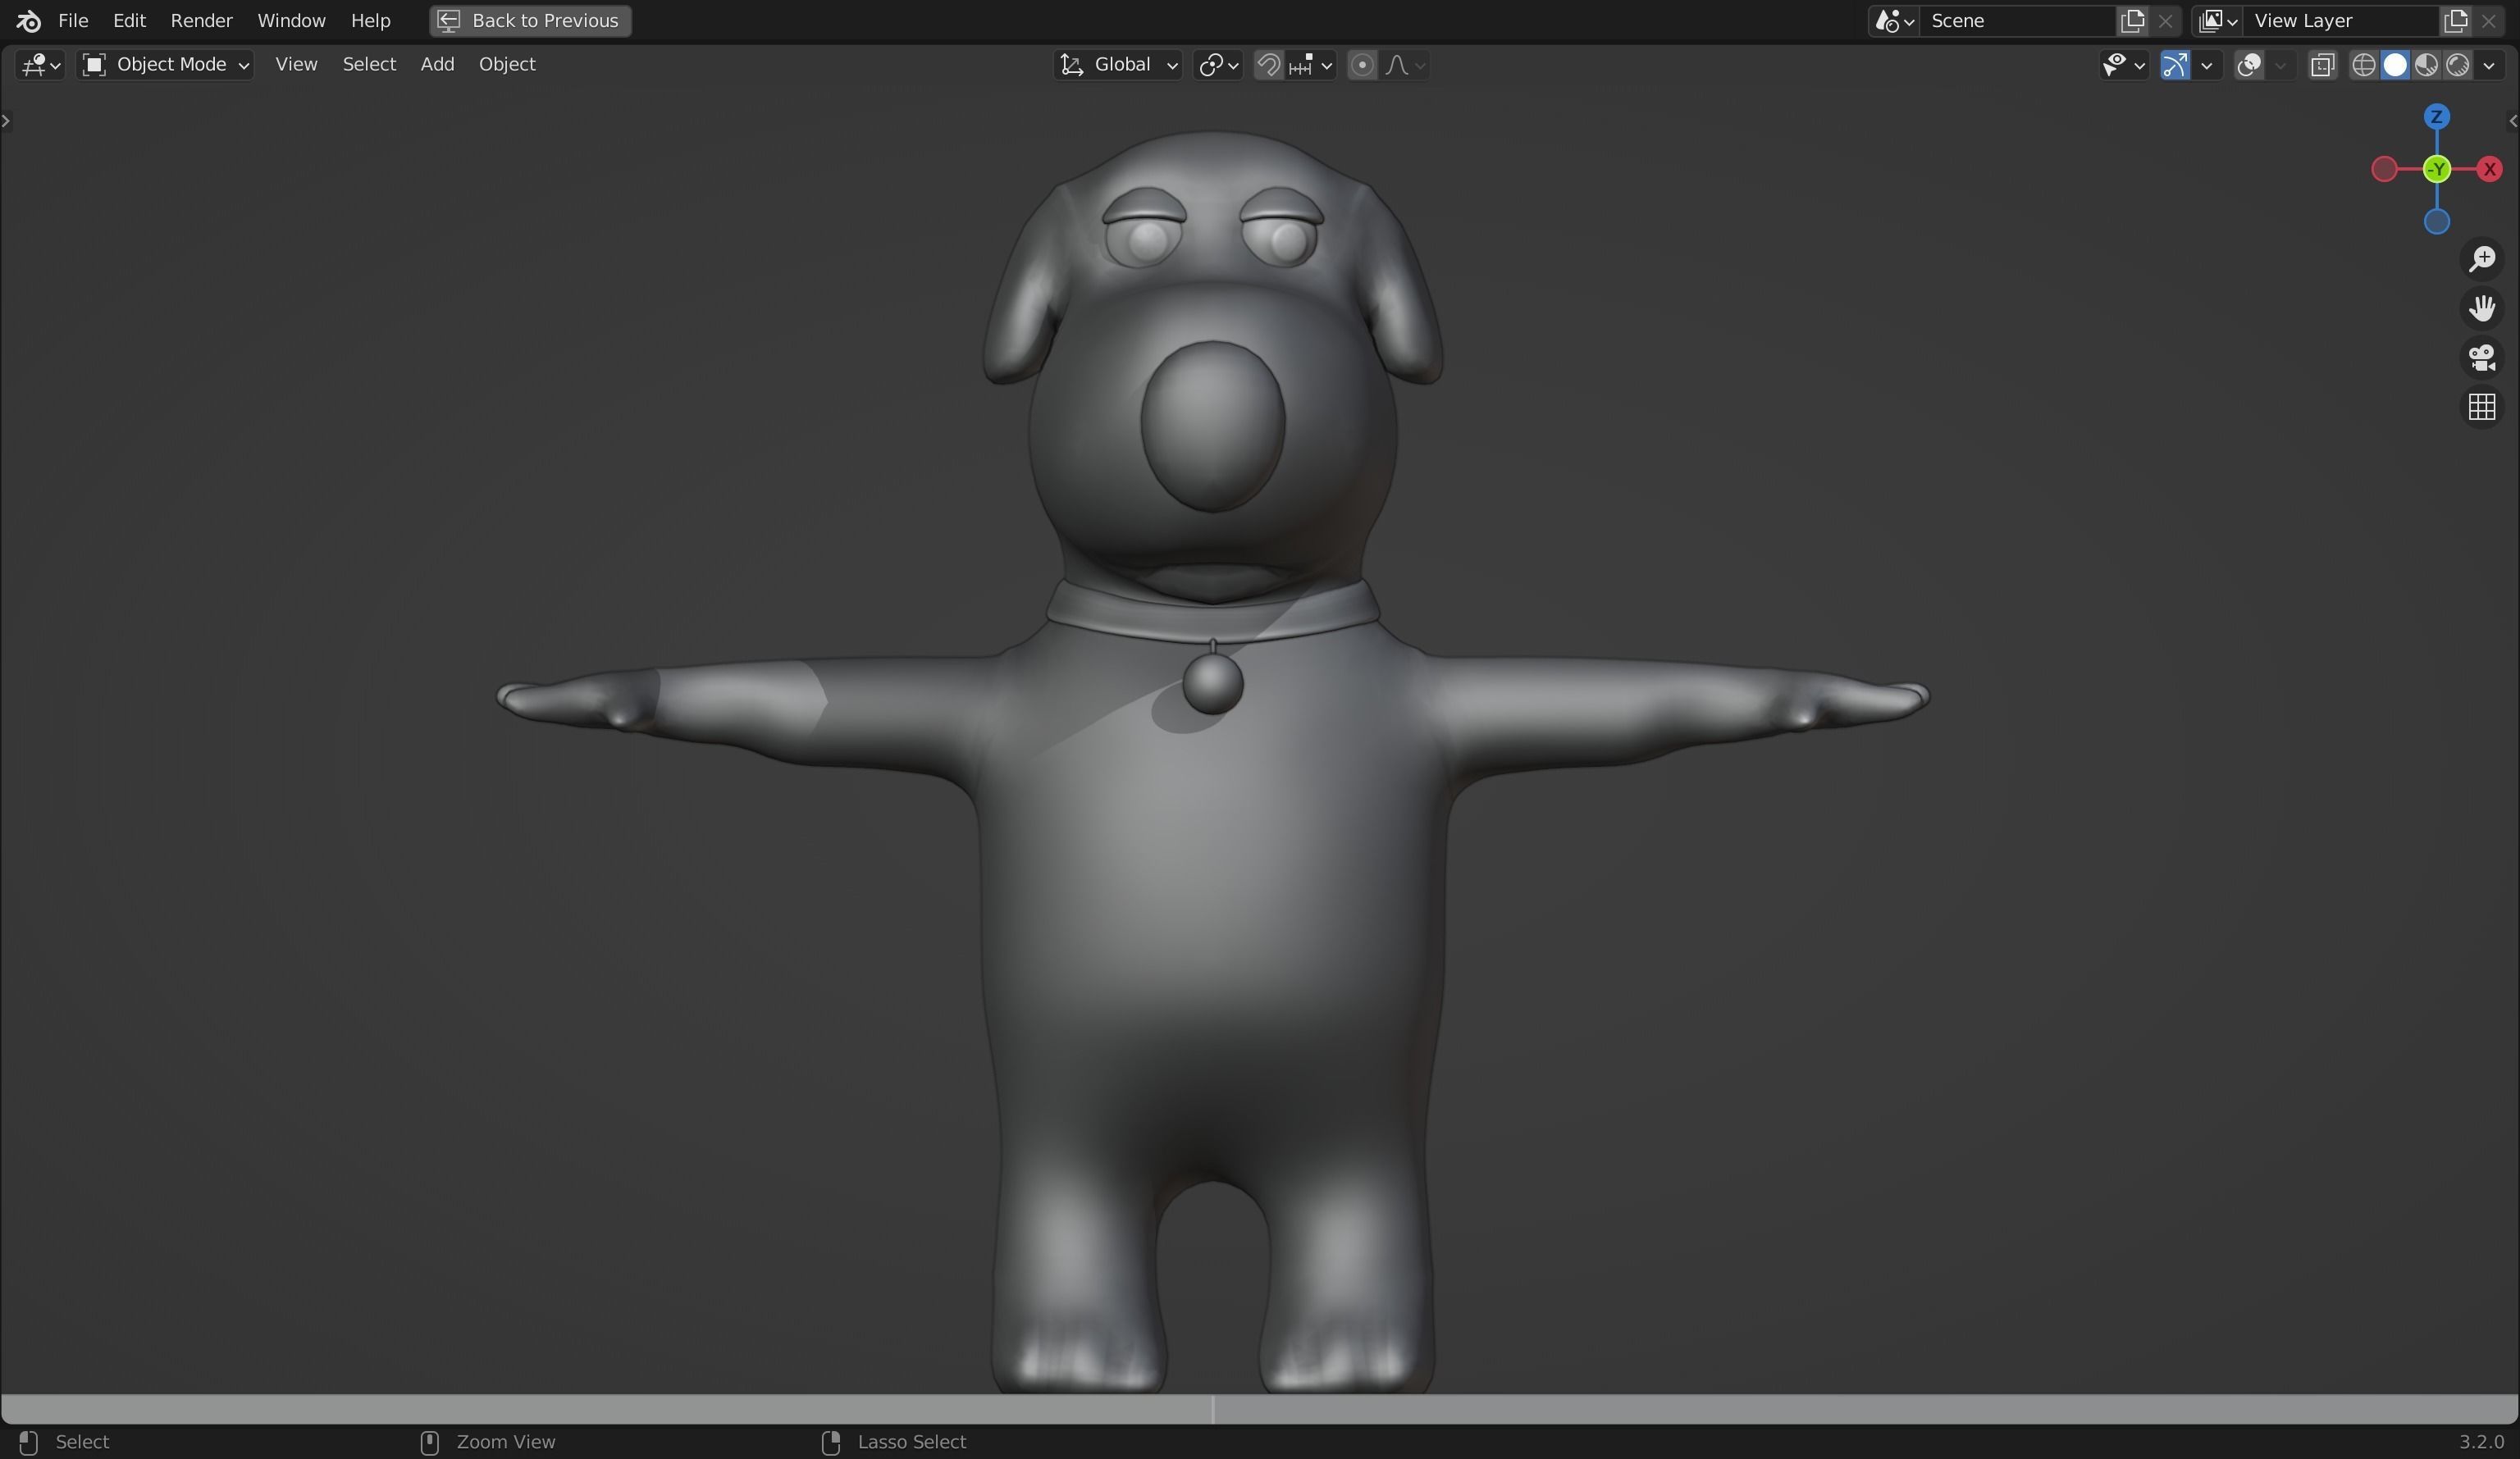Toggle the camera view icon
Screen dimensions: 2520x1459
pyautogui.click(x=2482, y=358)
